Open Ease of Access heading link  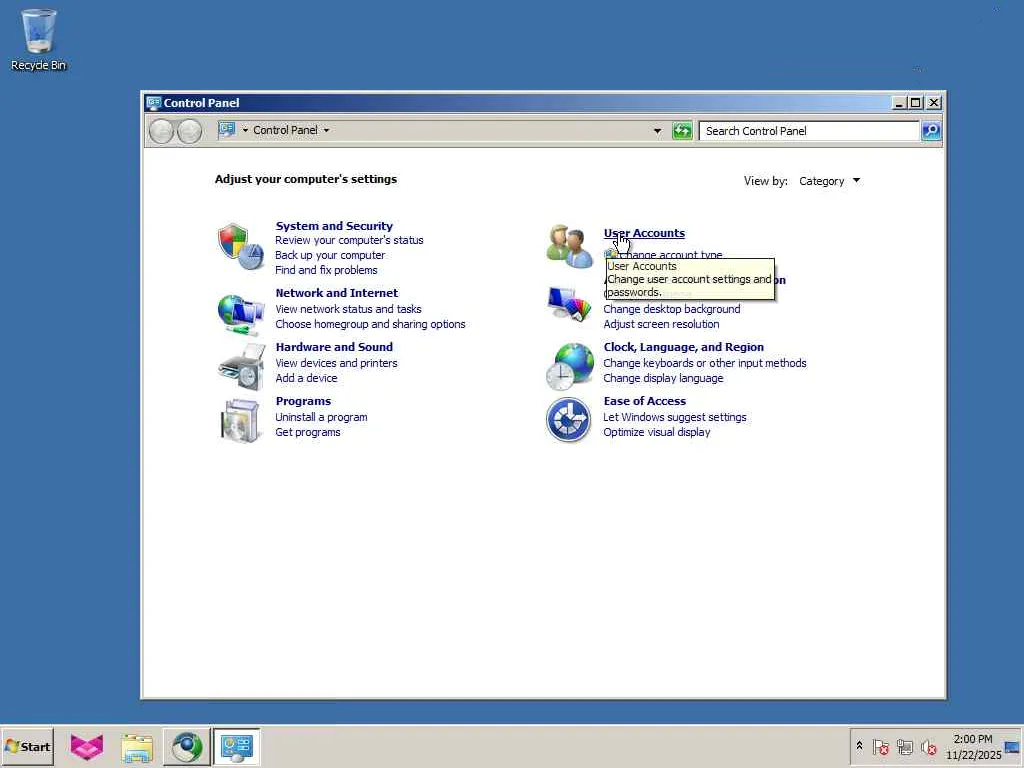(x=645, y=402)
